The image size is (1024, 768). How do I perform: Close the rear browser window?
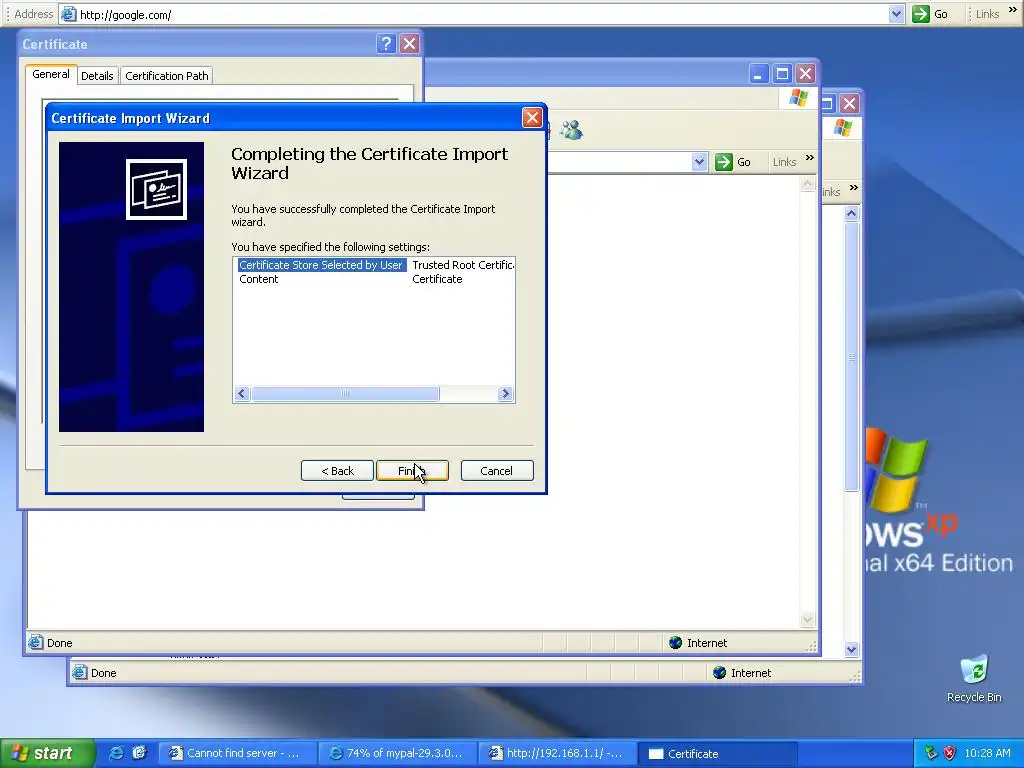[849, 103]
